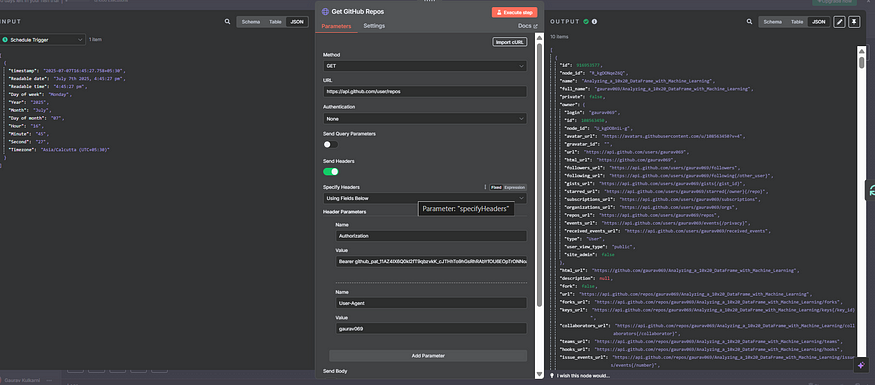
Task: Open the Specify Headers dropdown
Action: [x=425, y=198]
